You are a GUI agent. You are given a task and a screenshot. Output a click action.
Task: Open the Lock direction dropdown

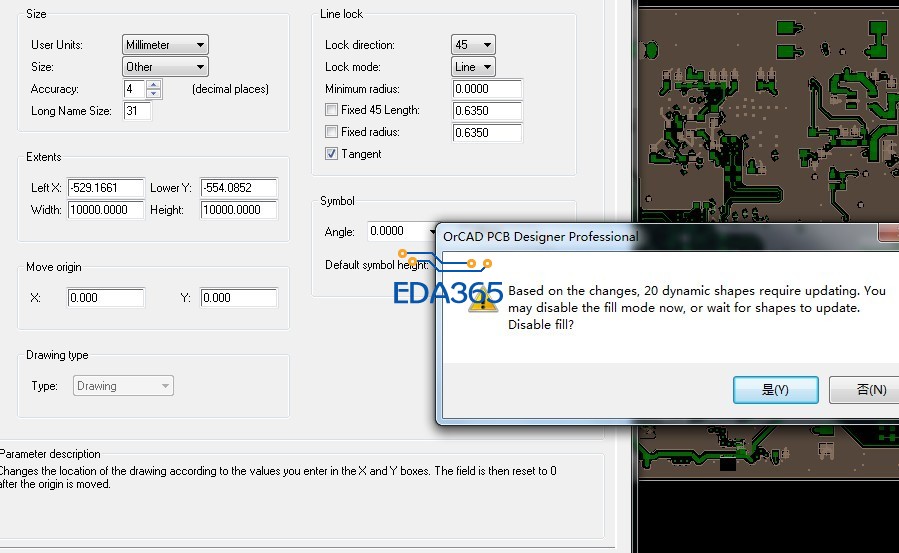coord(473,45)
